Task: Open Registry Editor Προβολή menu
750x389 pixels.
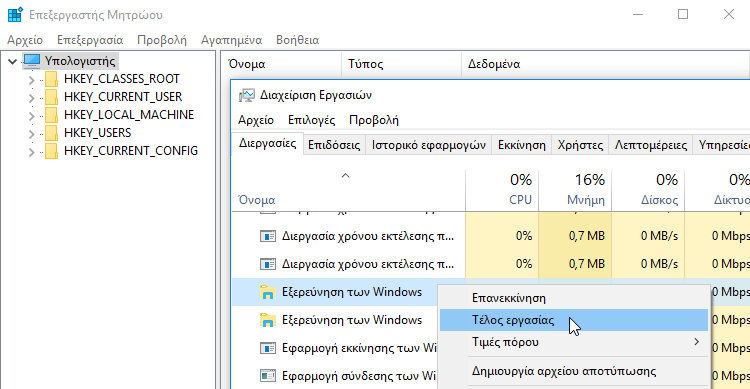Action: click(162, 40)
